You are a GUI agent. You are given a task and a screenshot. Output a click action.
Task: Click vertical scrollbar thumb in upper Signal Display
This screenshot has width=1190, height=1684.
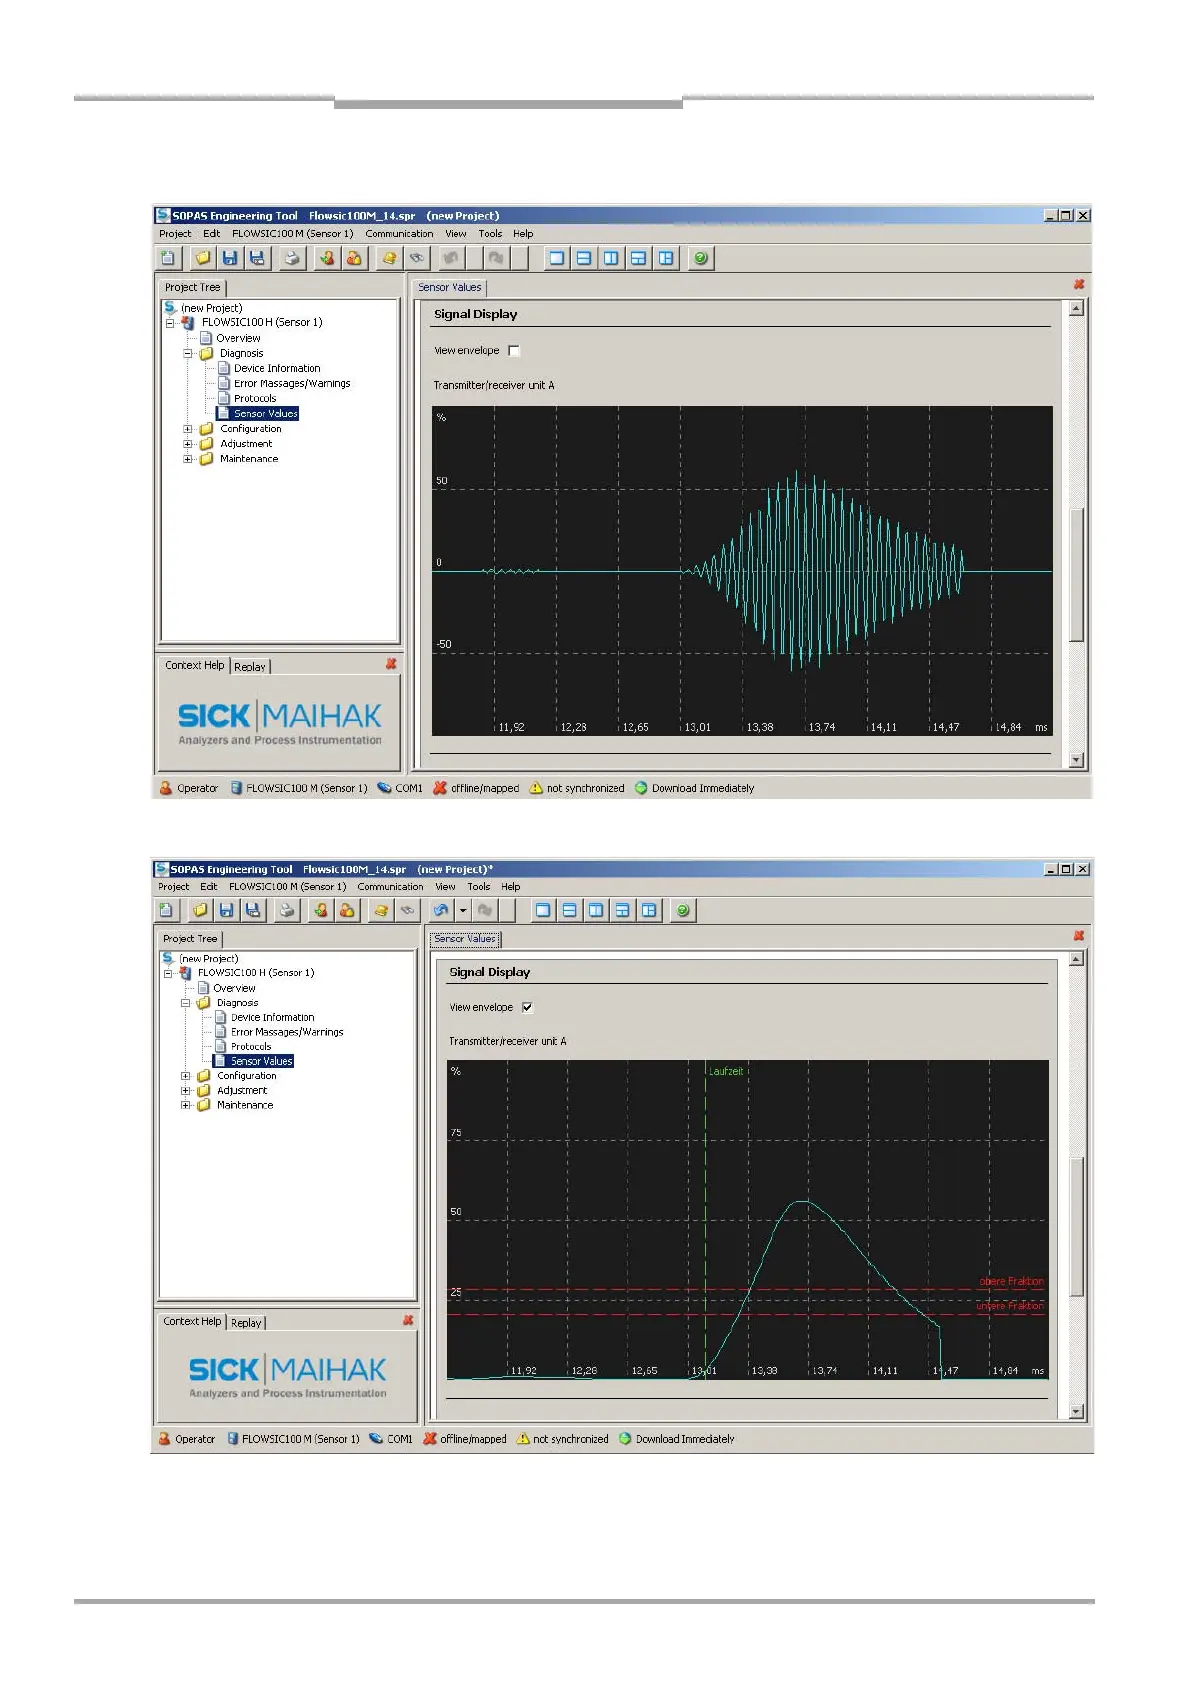(1077, 575)
